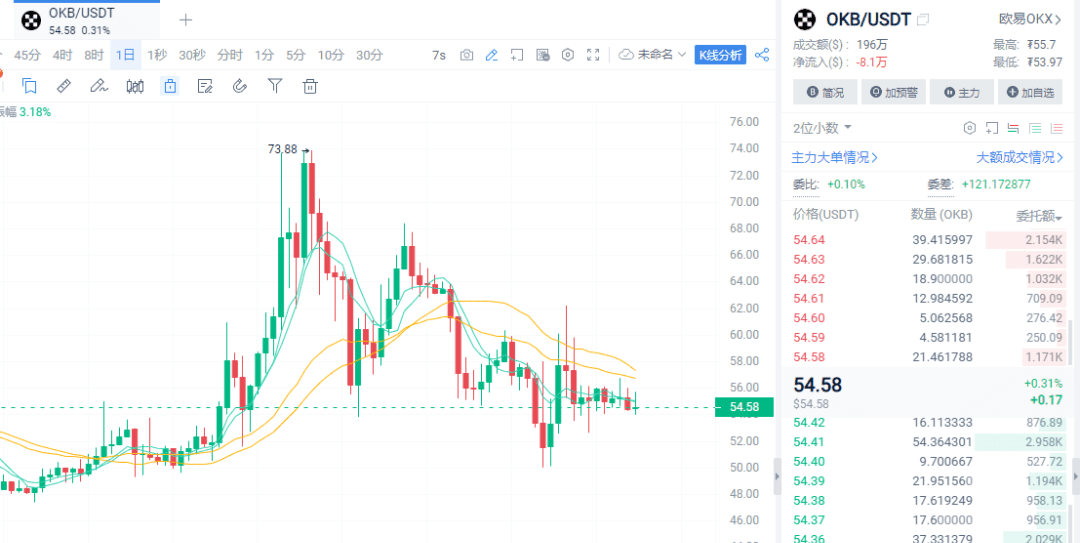Pop out the OKB/USDT panel window icon
This screenshot has height=543, width=1080.
click(x=923, y=19)
